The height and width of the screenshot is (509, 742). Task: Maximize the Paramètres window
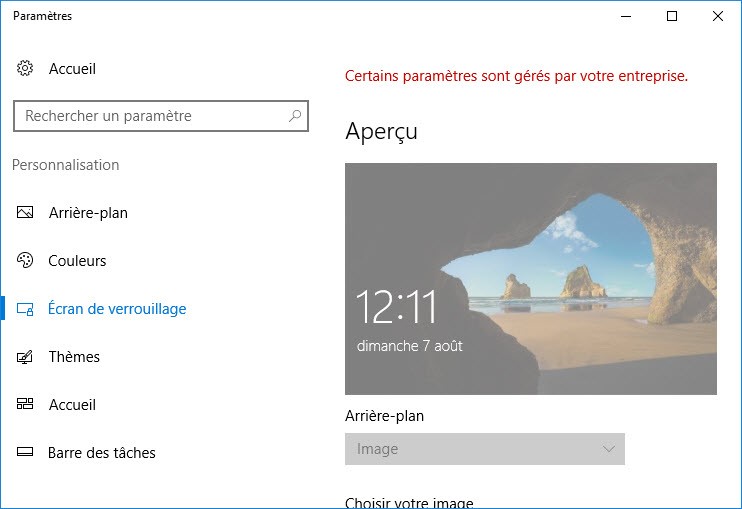(672, 16)
